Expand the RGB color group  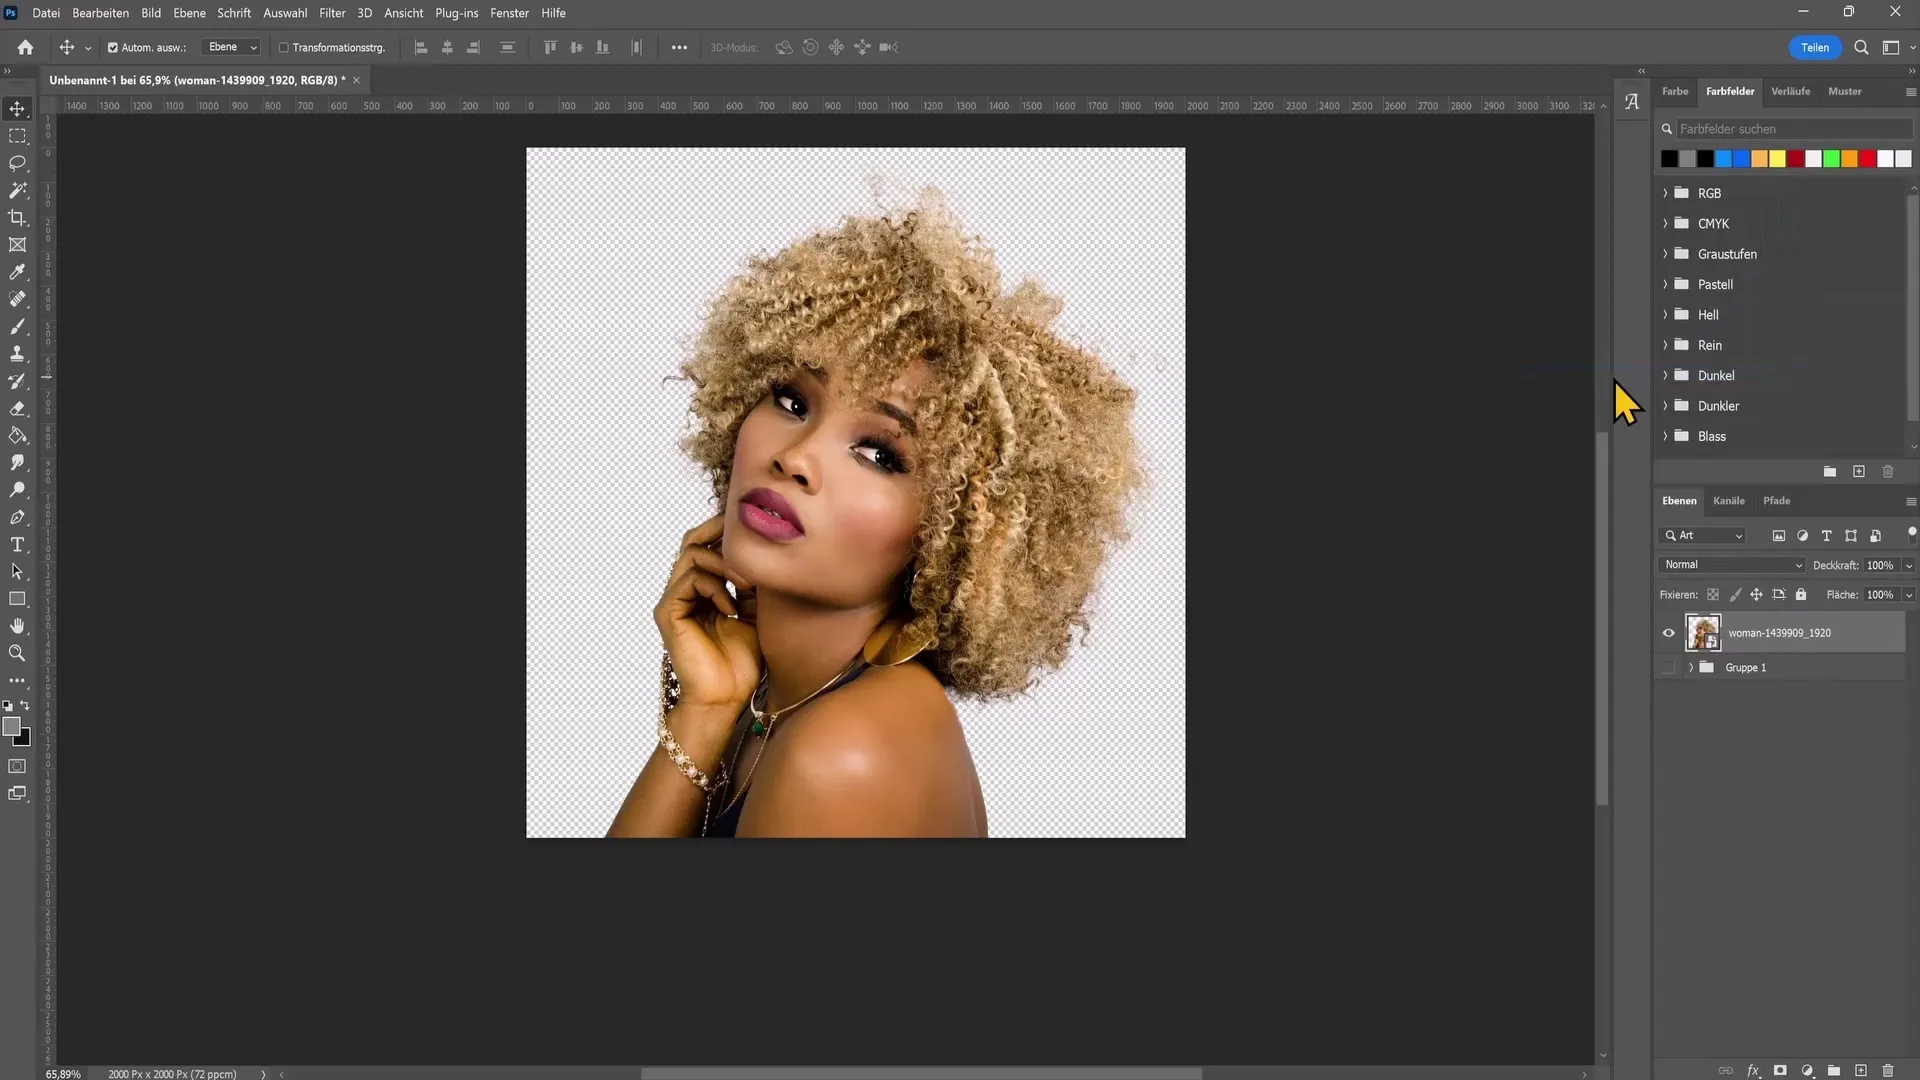pyautogui.click(x=1664, y=193)
